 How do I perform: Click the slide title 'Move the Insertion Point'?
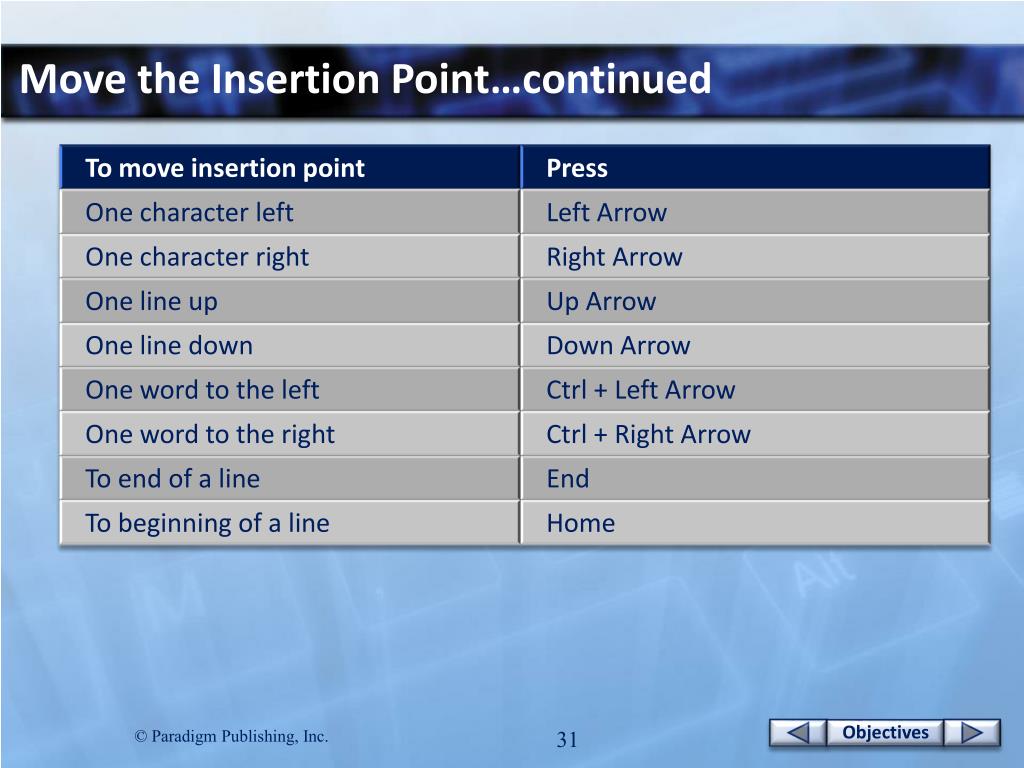pyautogui.click(x=255, y=79)
